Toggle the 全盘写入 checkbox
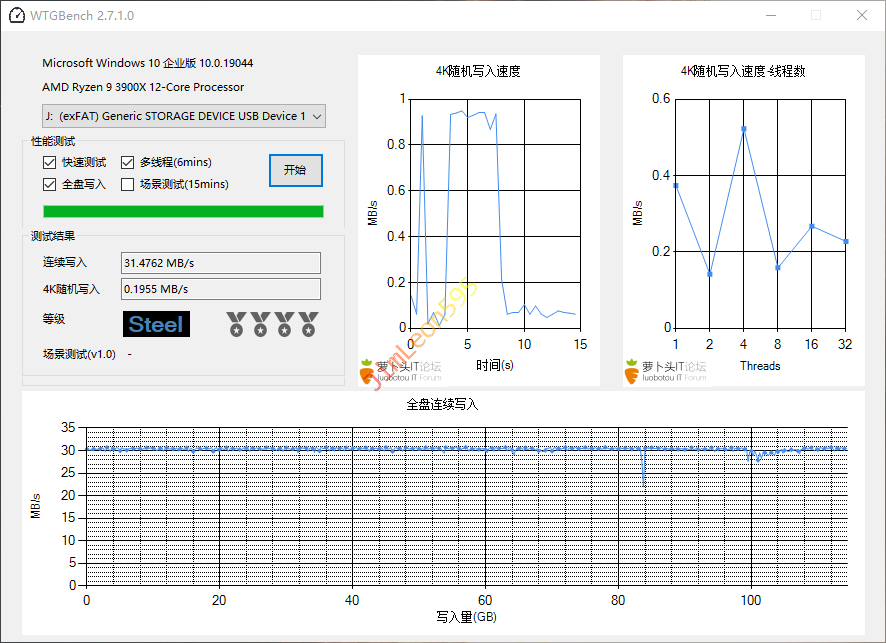The height and width of the screenshot is (643, 886). point(50,184)
